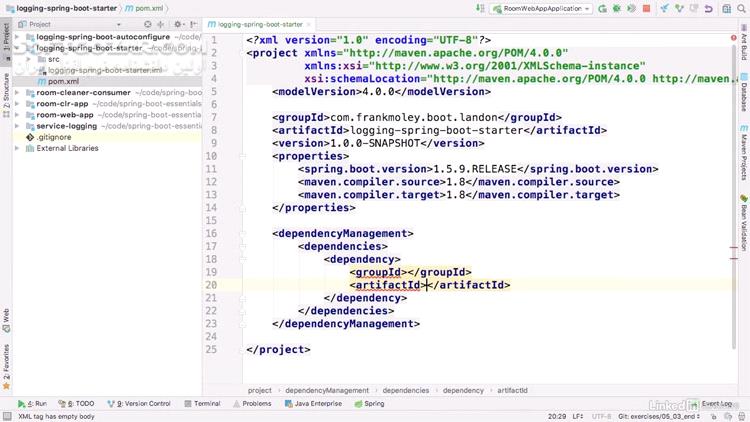Open Project panel settings gear
The height and width of the screenshot is (422, 750).
(178, 24)
